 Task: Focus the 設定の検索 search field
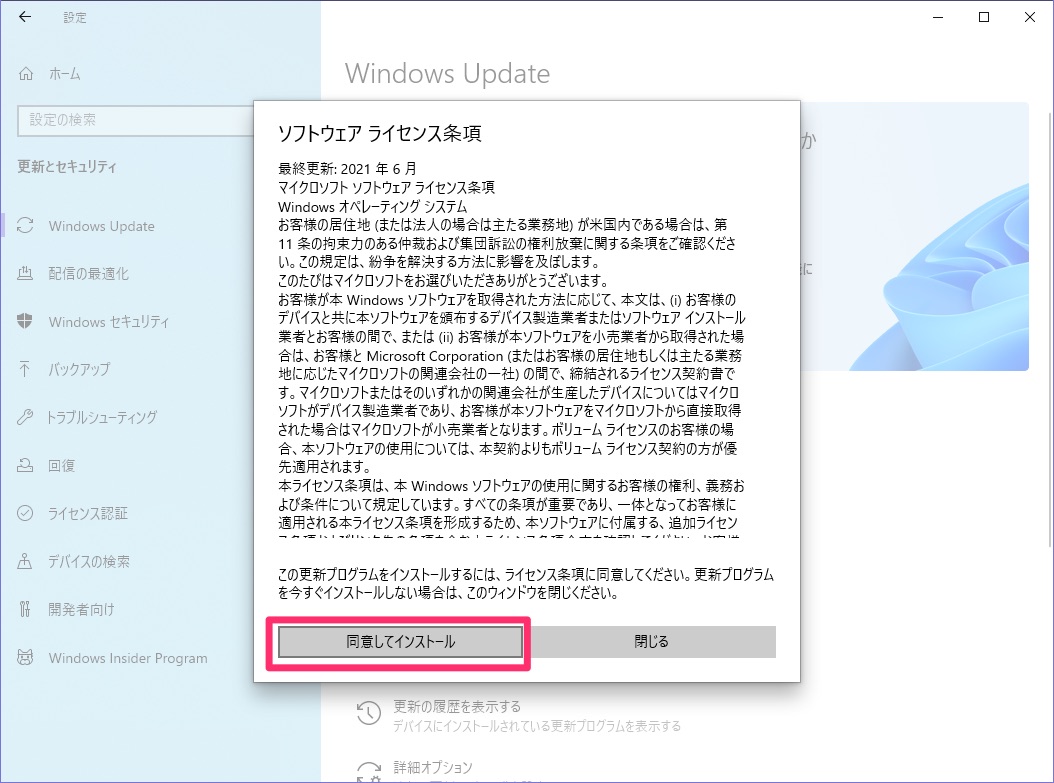click(135, 120)
